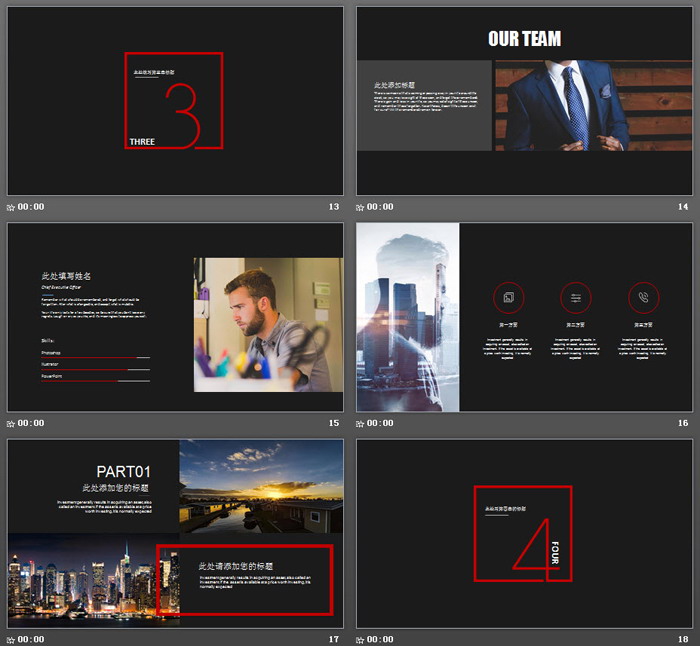Click the 00:00 timing label under slide 13

click(31, 207)
